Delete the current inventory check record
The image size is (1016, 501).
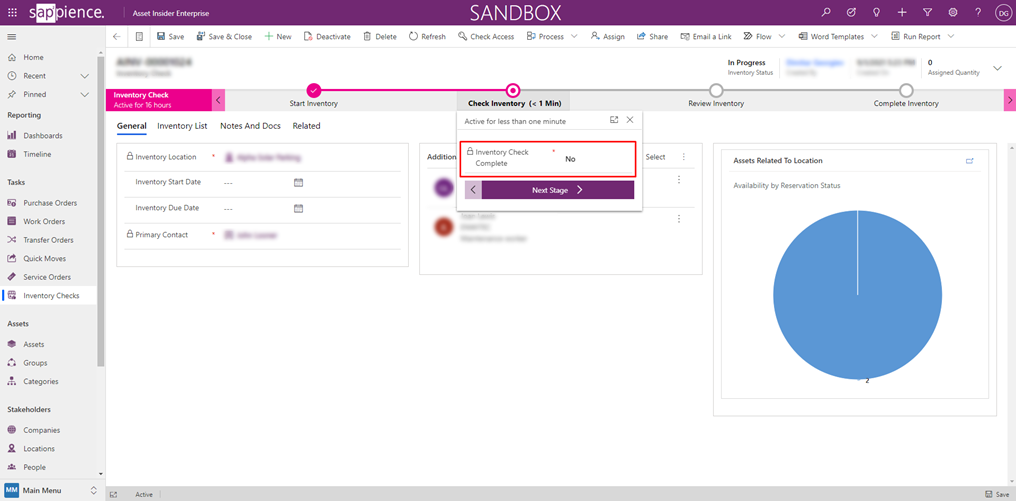[379, 36]
